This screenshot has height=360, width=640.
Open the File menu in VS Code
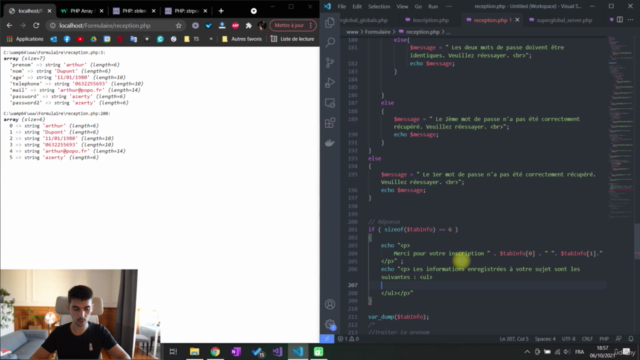(342, 7)
